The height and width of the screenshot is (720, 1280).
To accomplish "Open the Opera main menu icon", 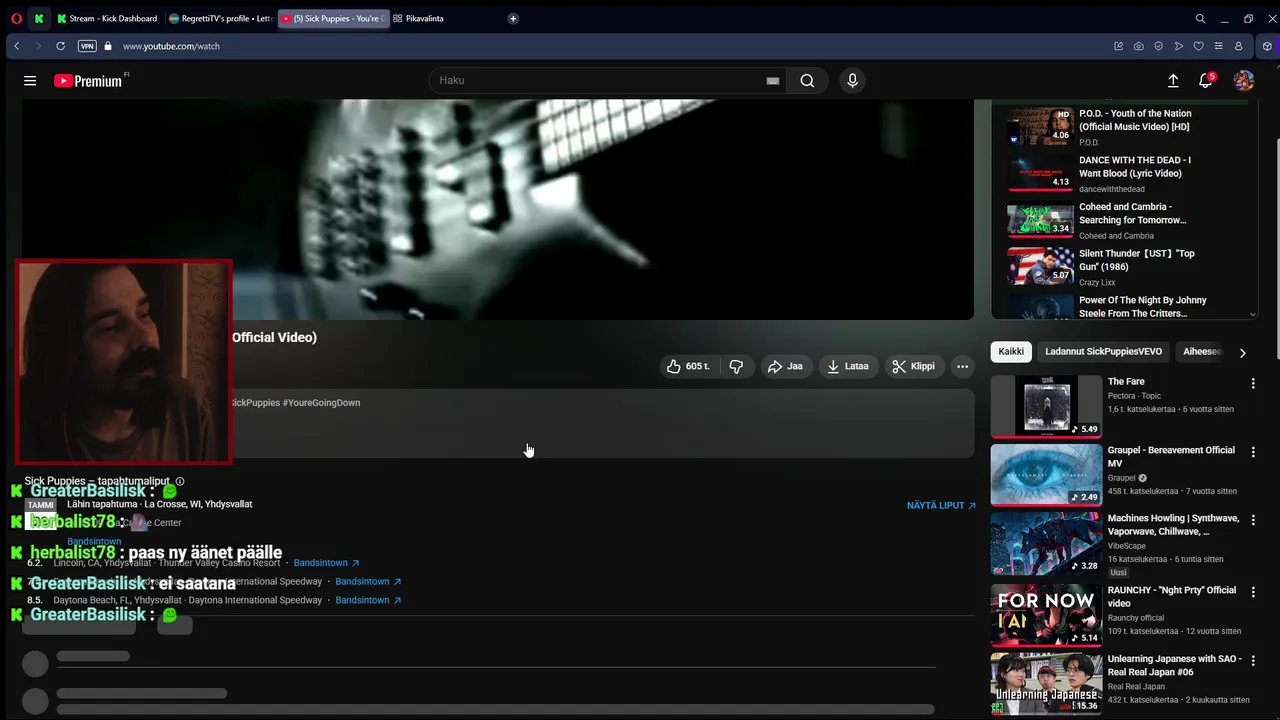I will pos(16,18).
